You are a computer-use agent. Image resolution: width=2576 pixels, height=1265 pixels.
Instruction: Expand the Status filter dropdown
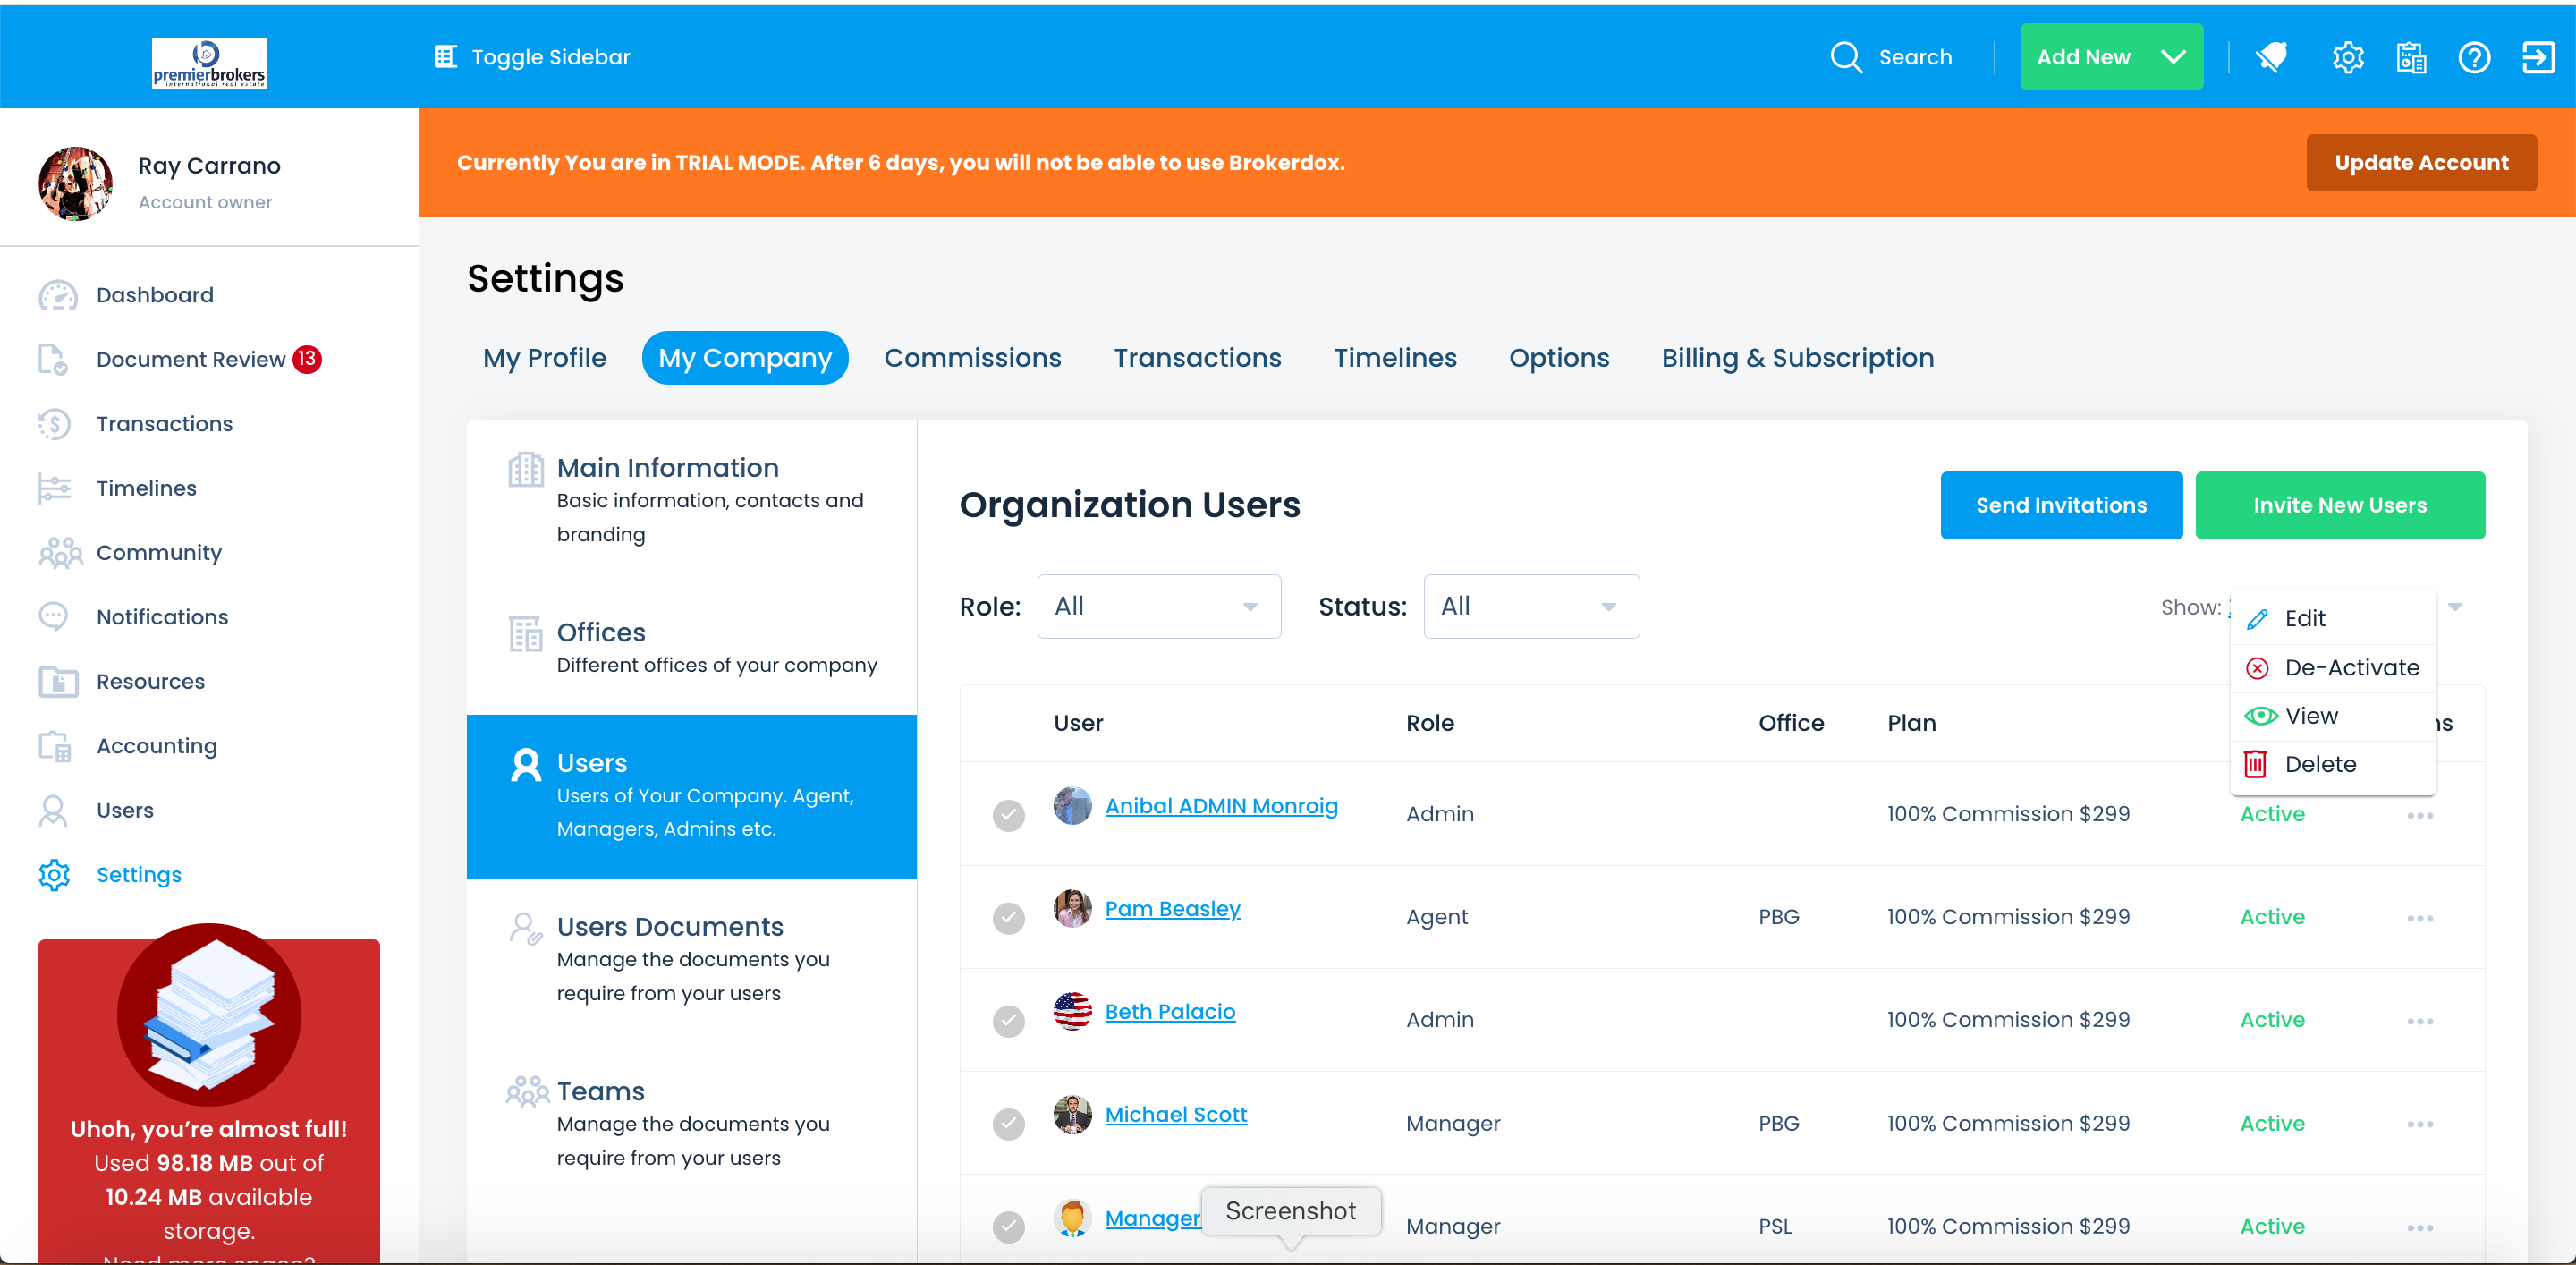1531,606
